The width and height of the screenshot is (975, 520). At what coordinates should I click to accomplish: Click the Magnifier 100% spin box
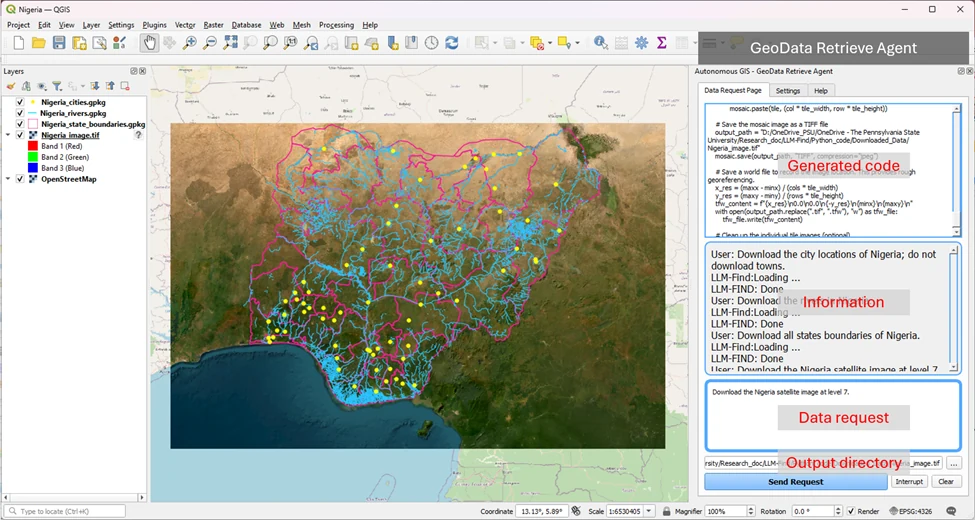tap(729, 511)
